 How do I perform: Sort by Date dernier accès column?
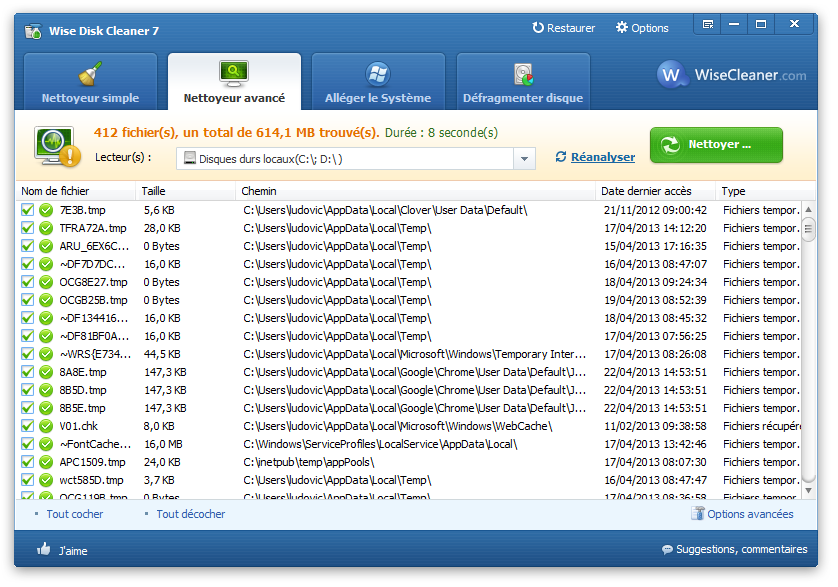(655, 191)
